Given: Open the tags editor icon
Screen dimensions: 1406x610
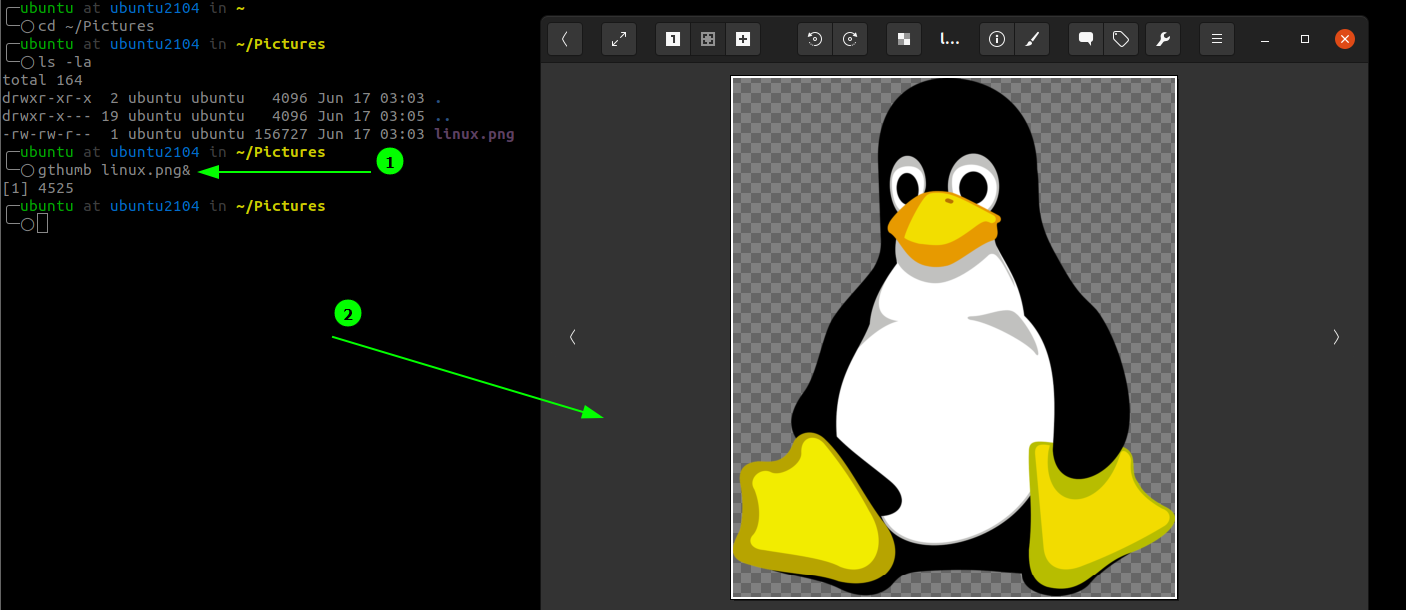Looking at the screenshot, I should pyautogui.click(x=1121, y=39).
